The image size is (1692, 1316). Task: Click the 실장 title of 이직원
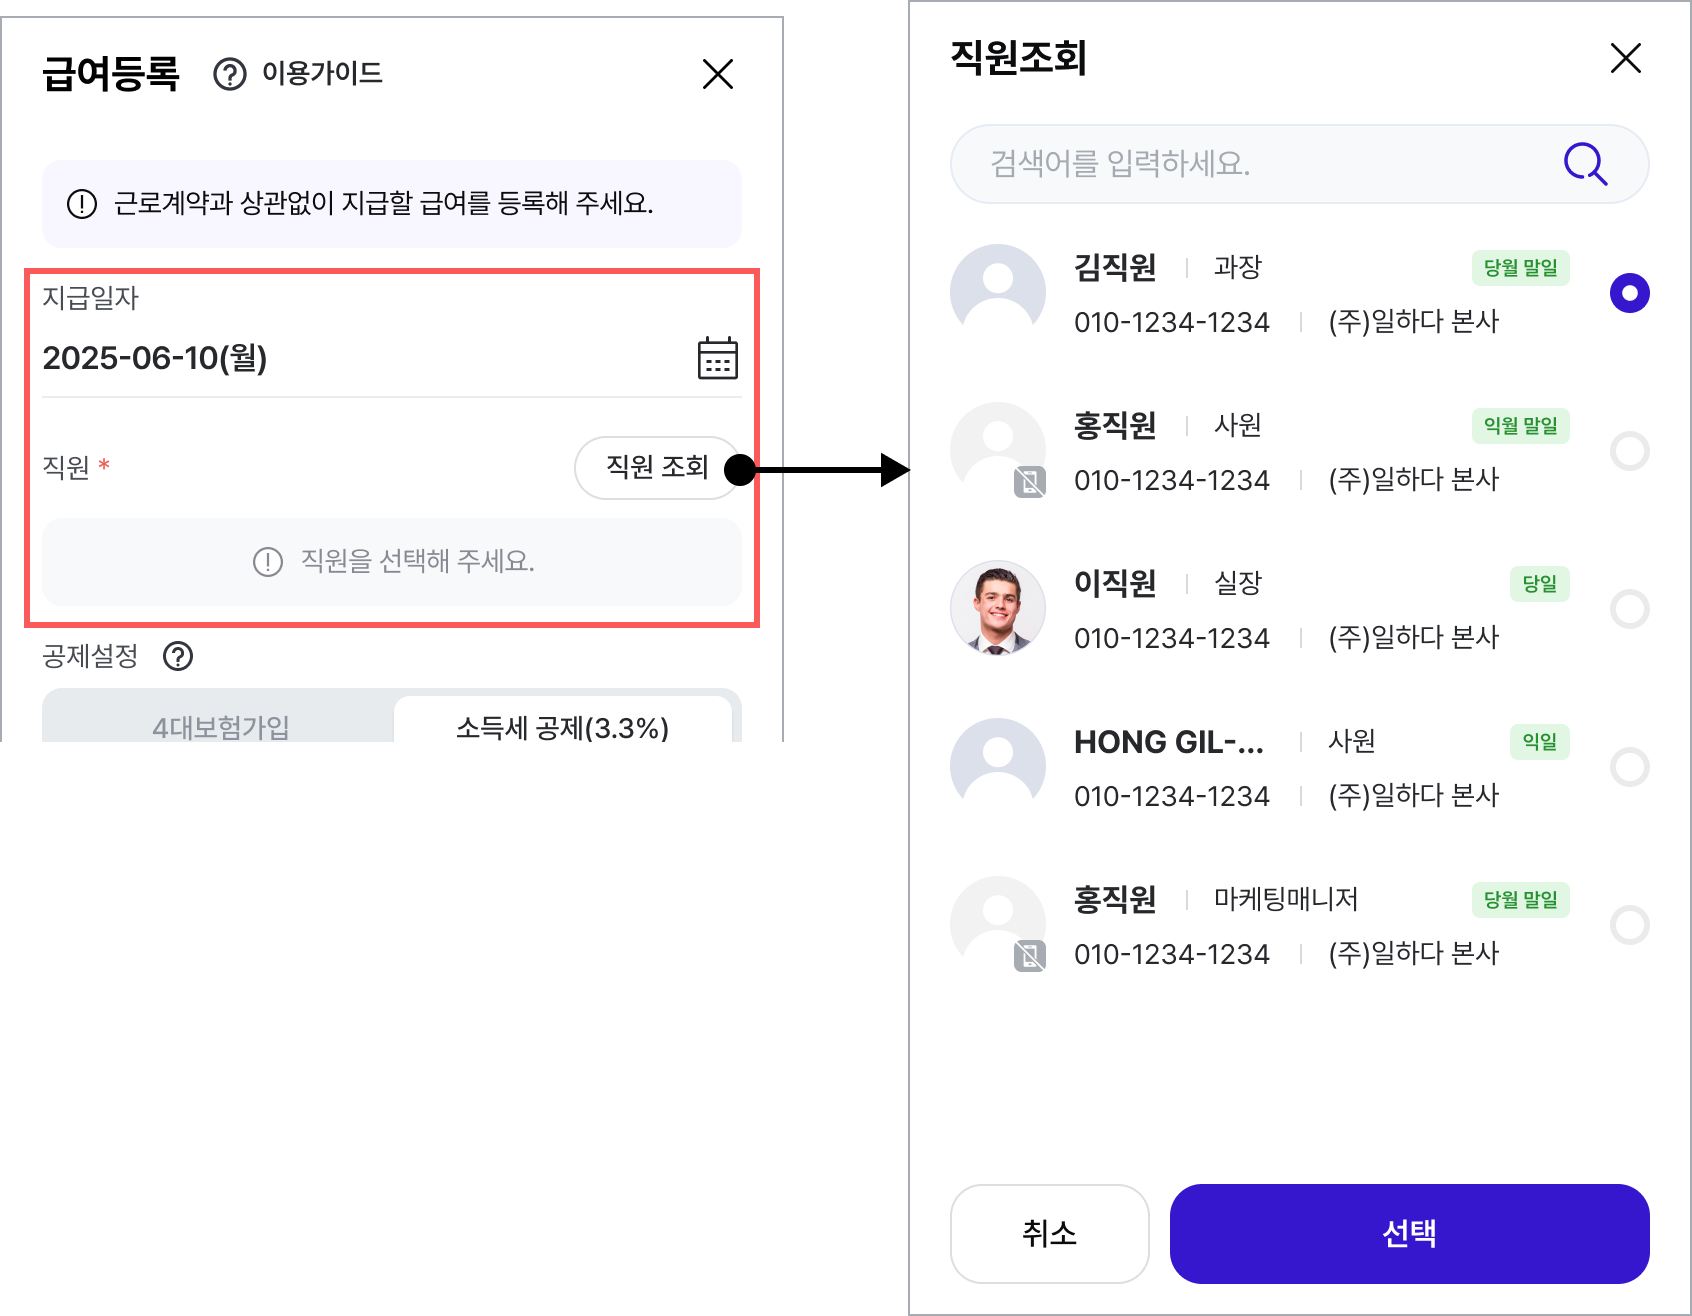pyautogui.click(x=1238, y=583)
